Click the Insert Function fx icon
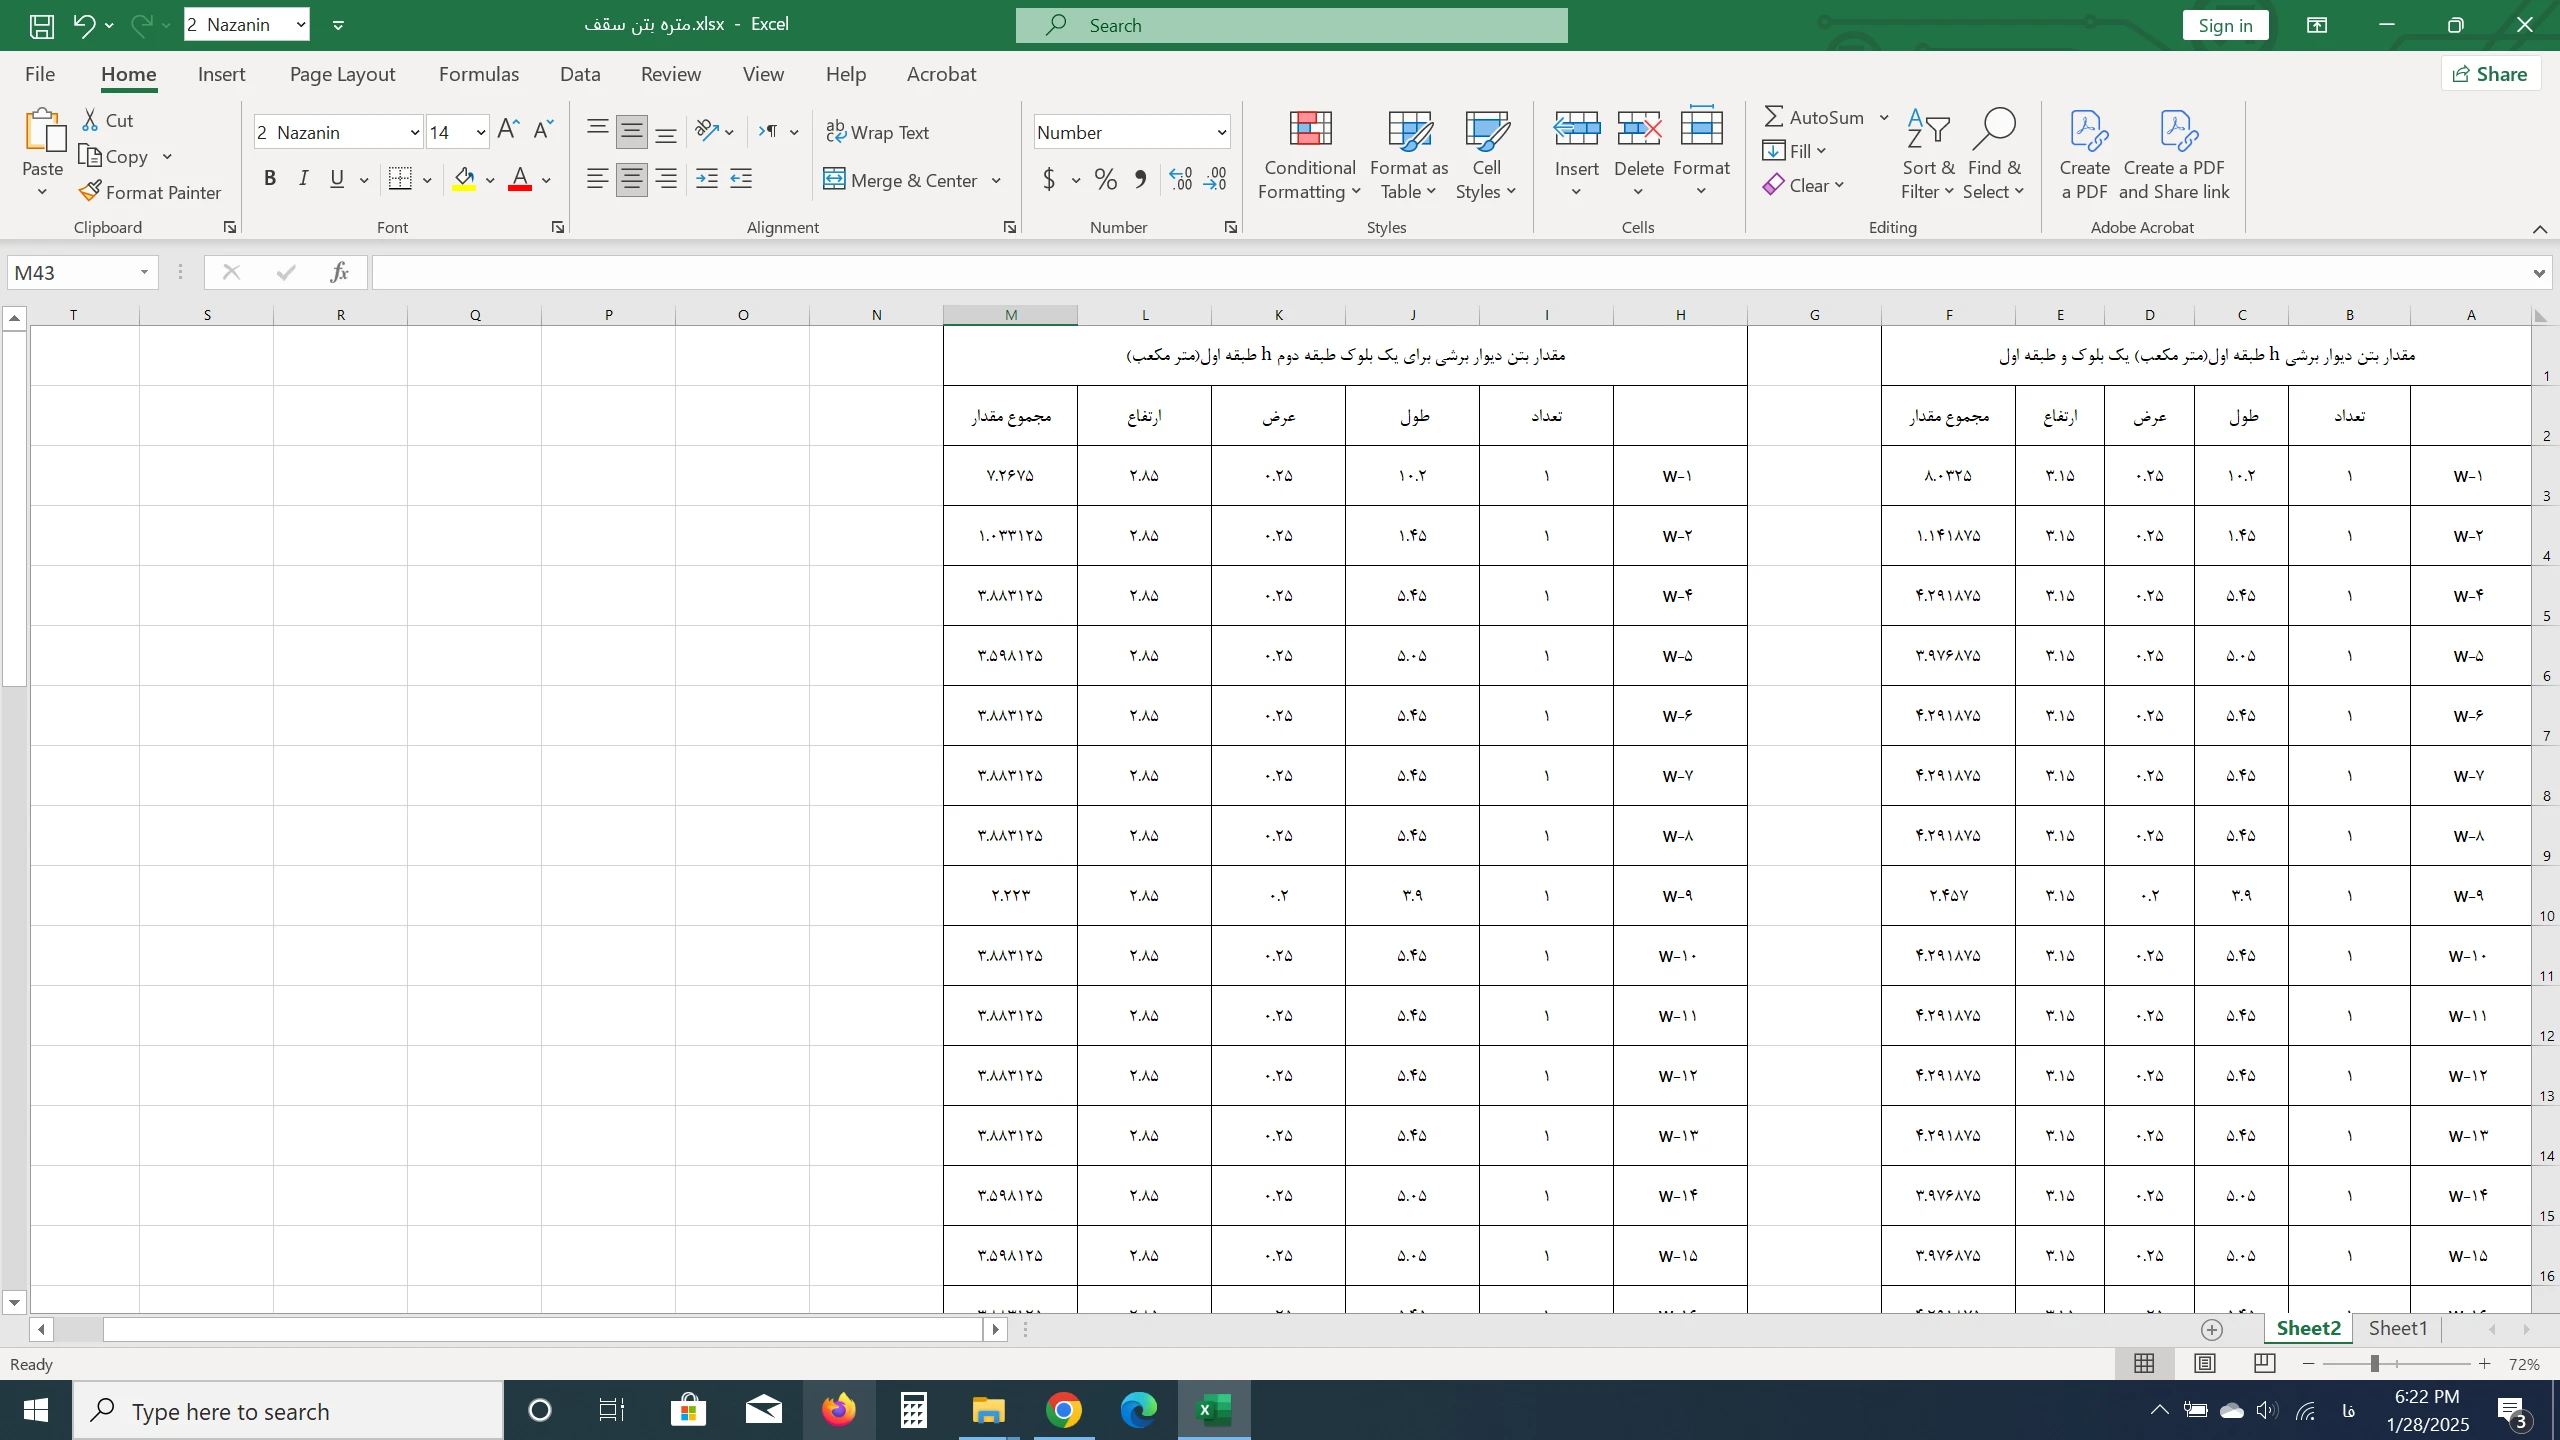Screen dimensions: 2560x1440 point(339,272)
